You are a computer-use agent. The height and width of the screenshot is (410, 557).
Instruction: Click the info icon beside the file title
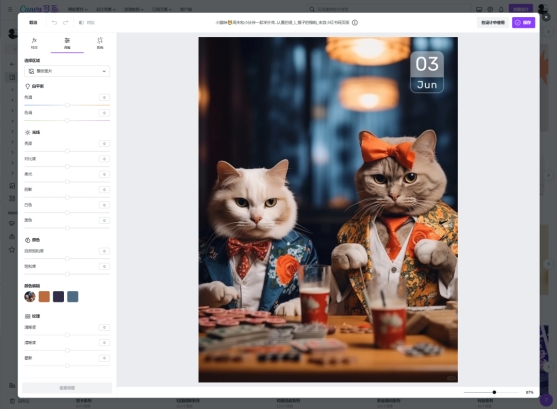355,23
